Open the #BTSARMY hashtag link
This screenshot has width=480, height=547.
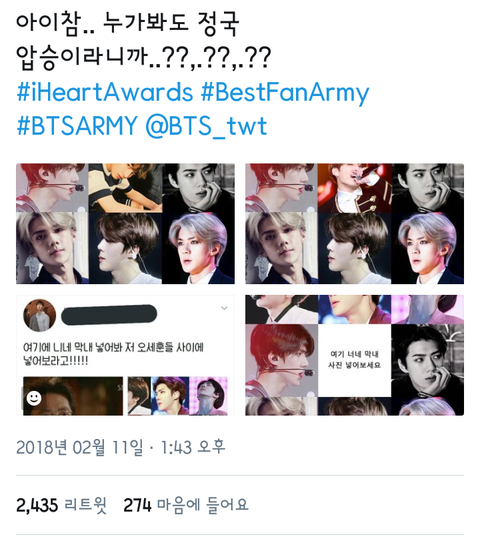pyautogui.click(x=77, y=126)
